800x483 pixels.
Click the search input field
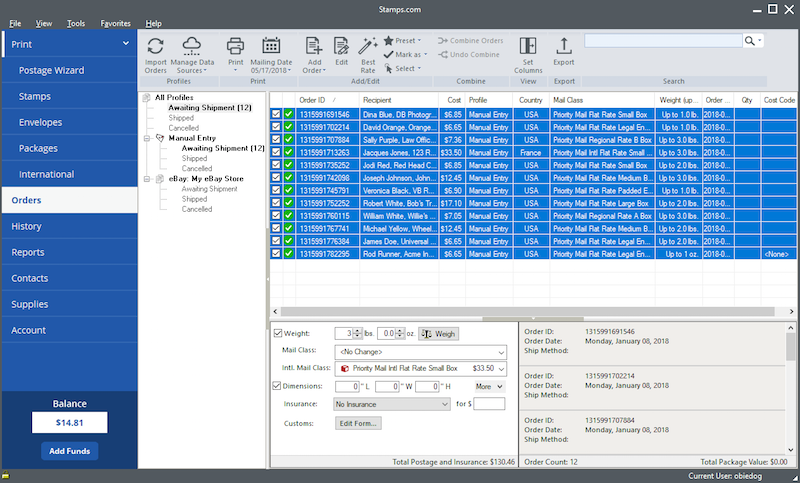pyautogui.click(x=663, y=41)
